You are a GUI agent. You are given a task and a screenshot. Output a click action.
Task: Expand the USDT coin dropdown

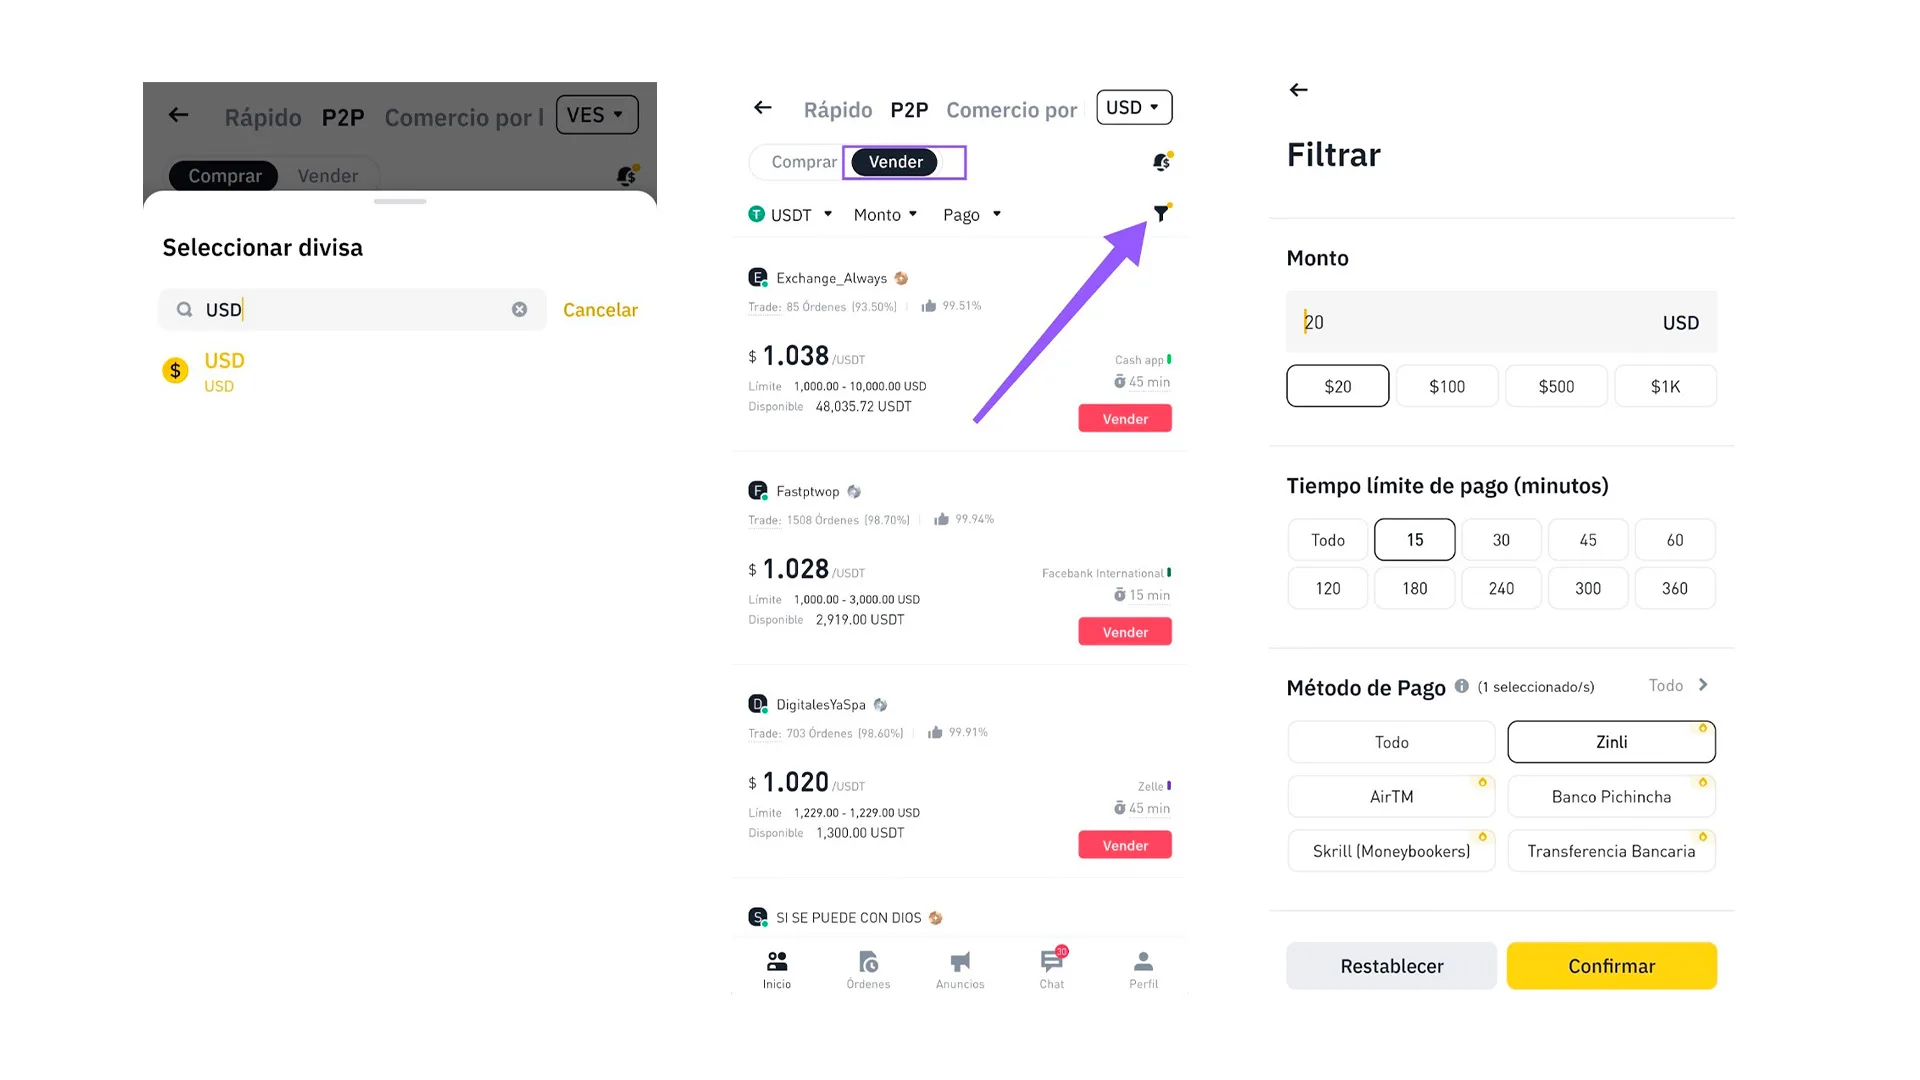[x=791, y=215]
